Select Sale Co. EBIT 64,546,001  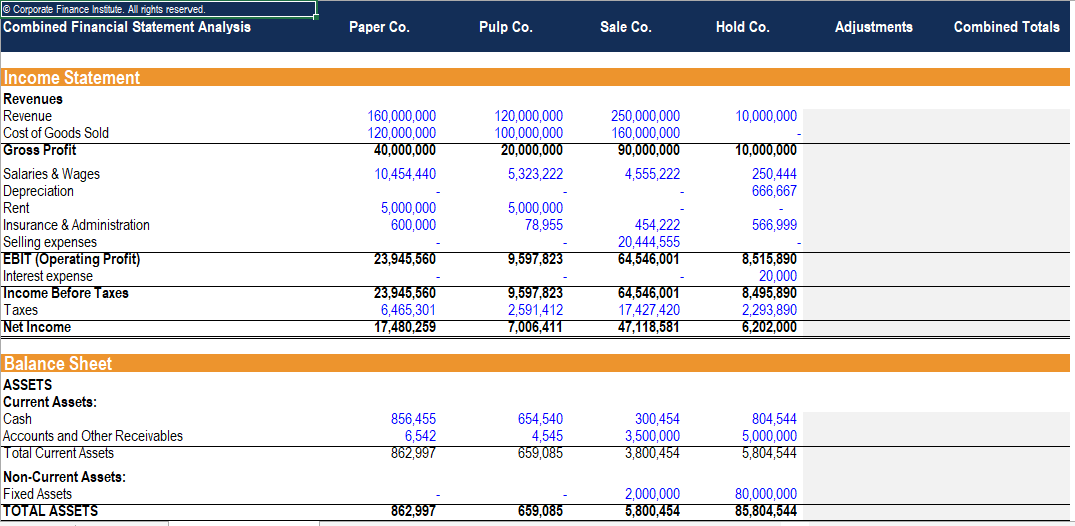click(649, 259)
